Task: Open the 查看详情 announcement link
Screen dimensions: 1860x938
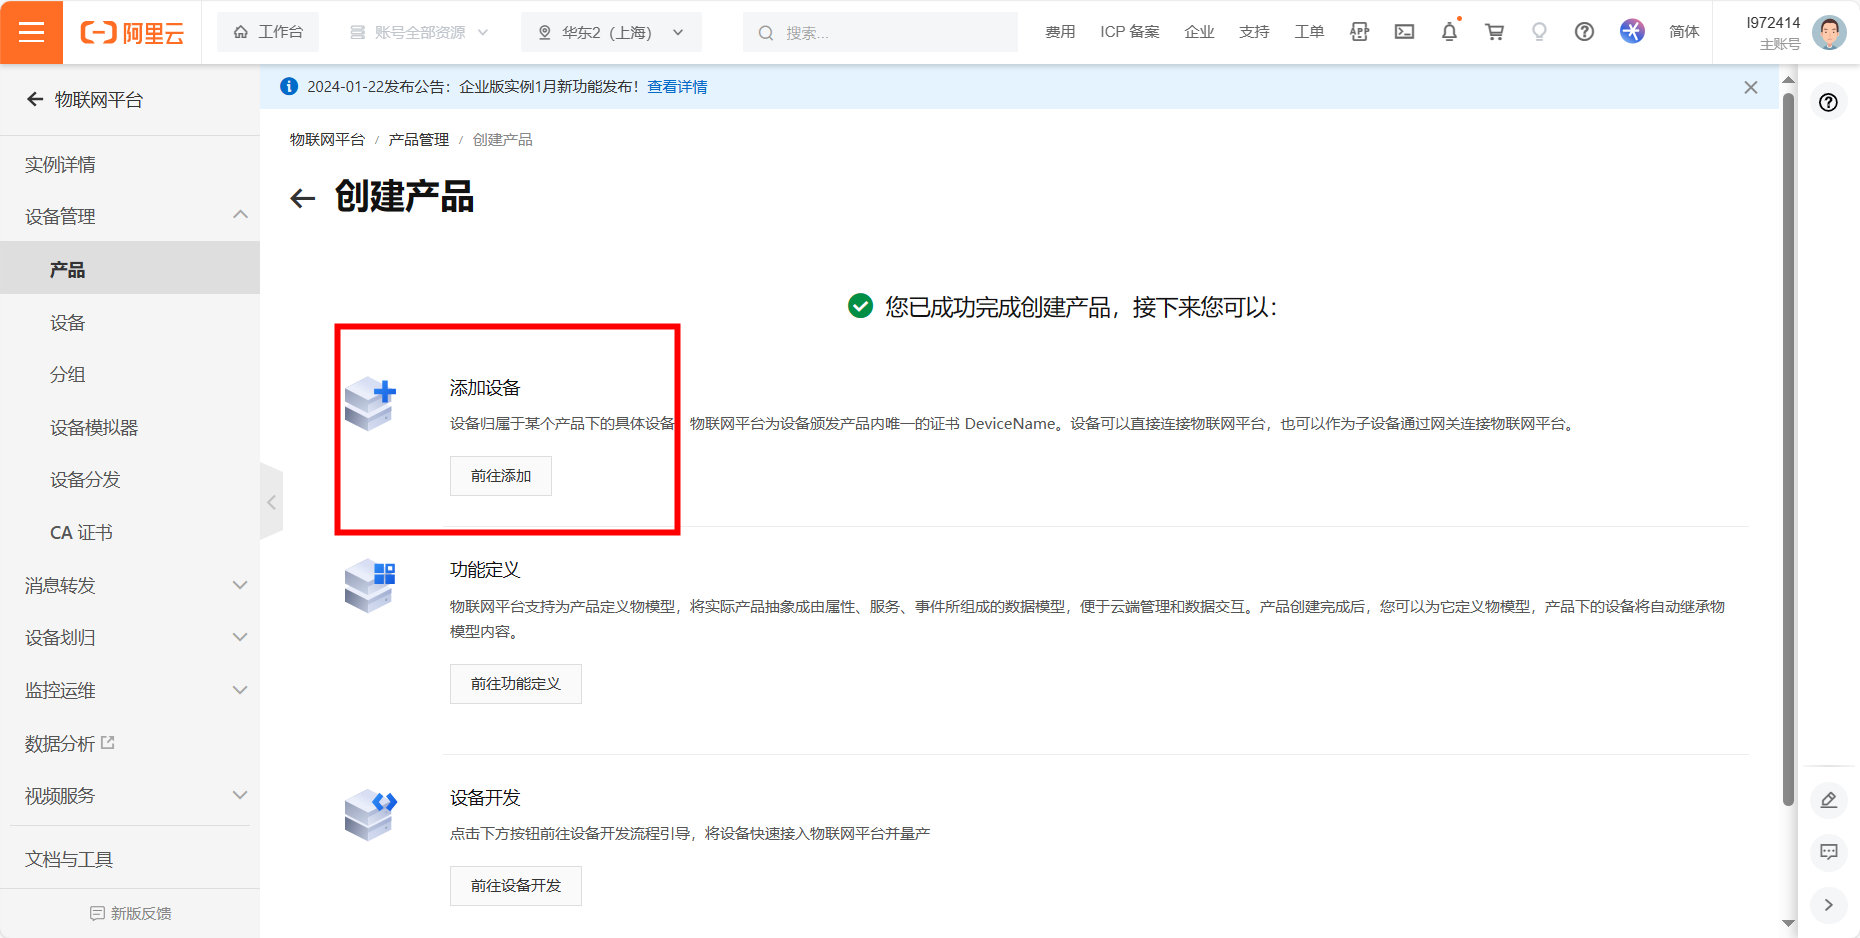Action: (x=677, y=87)
